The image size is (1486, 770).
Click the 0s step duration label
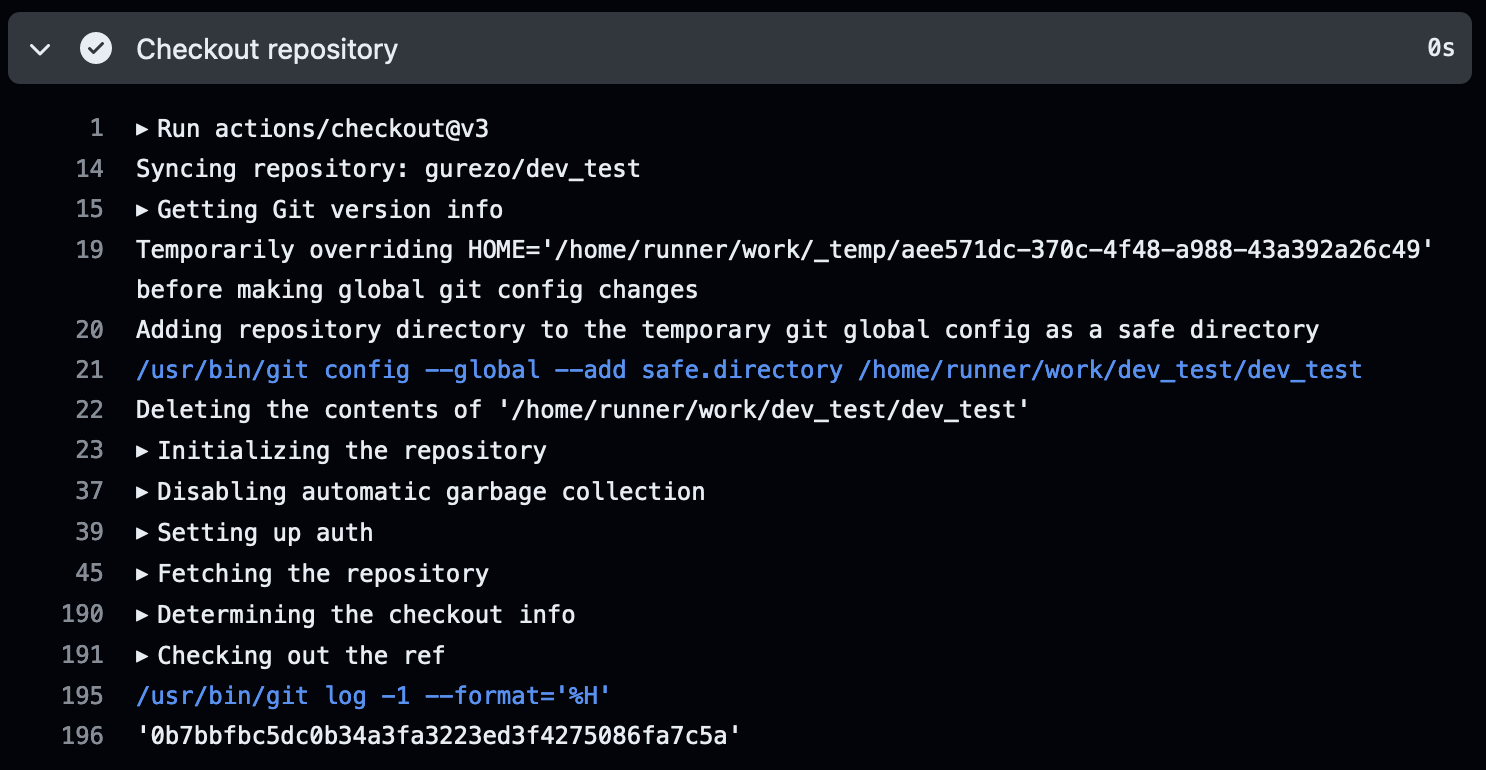(1440, 48)
